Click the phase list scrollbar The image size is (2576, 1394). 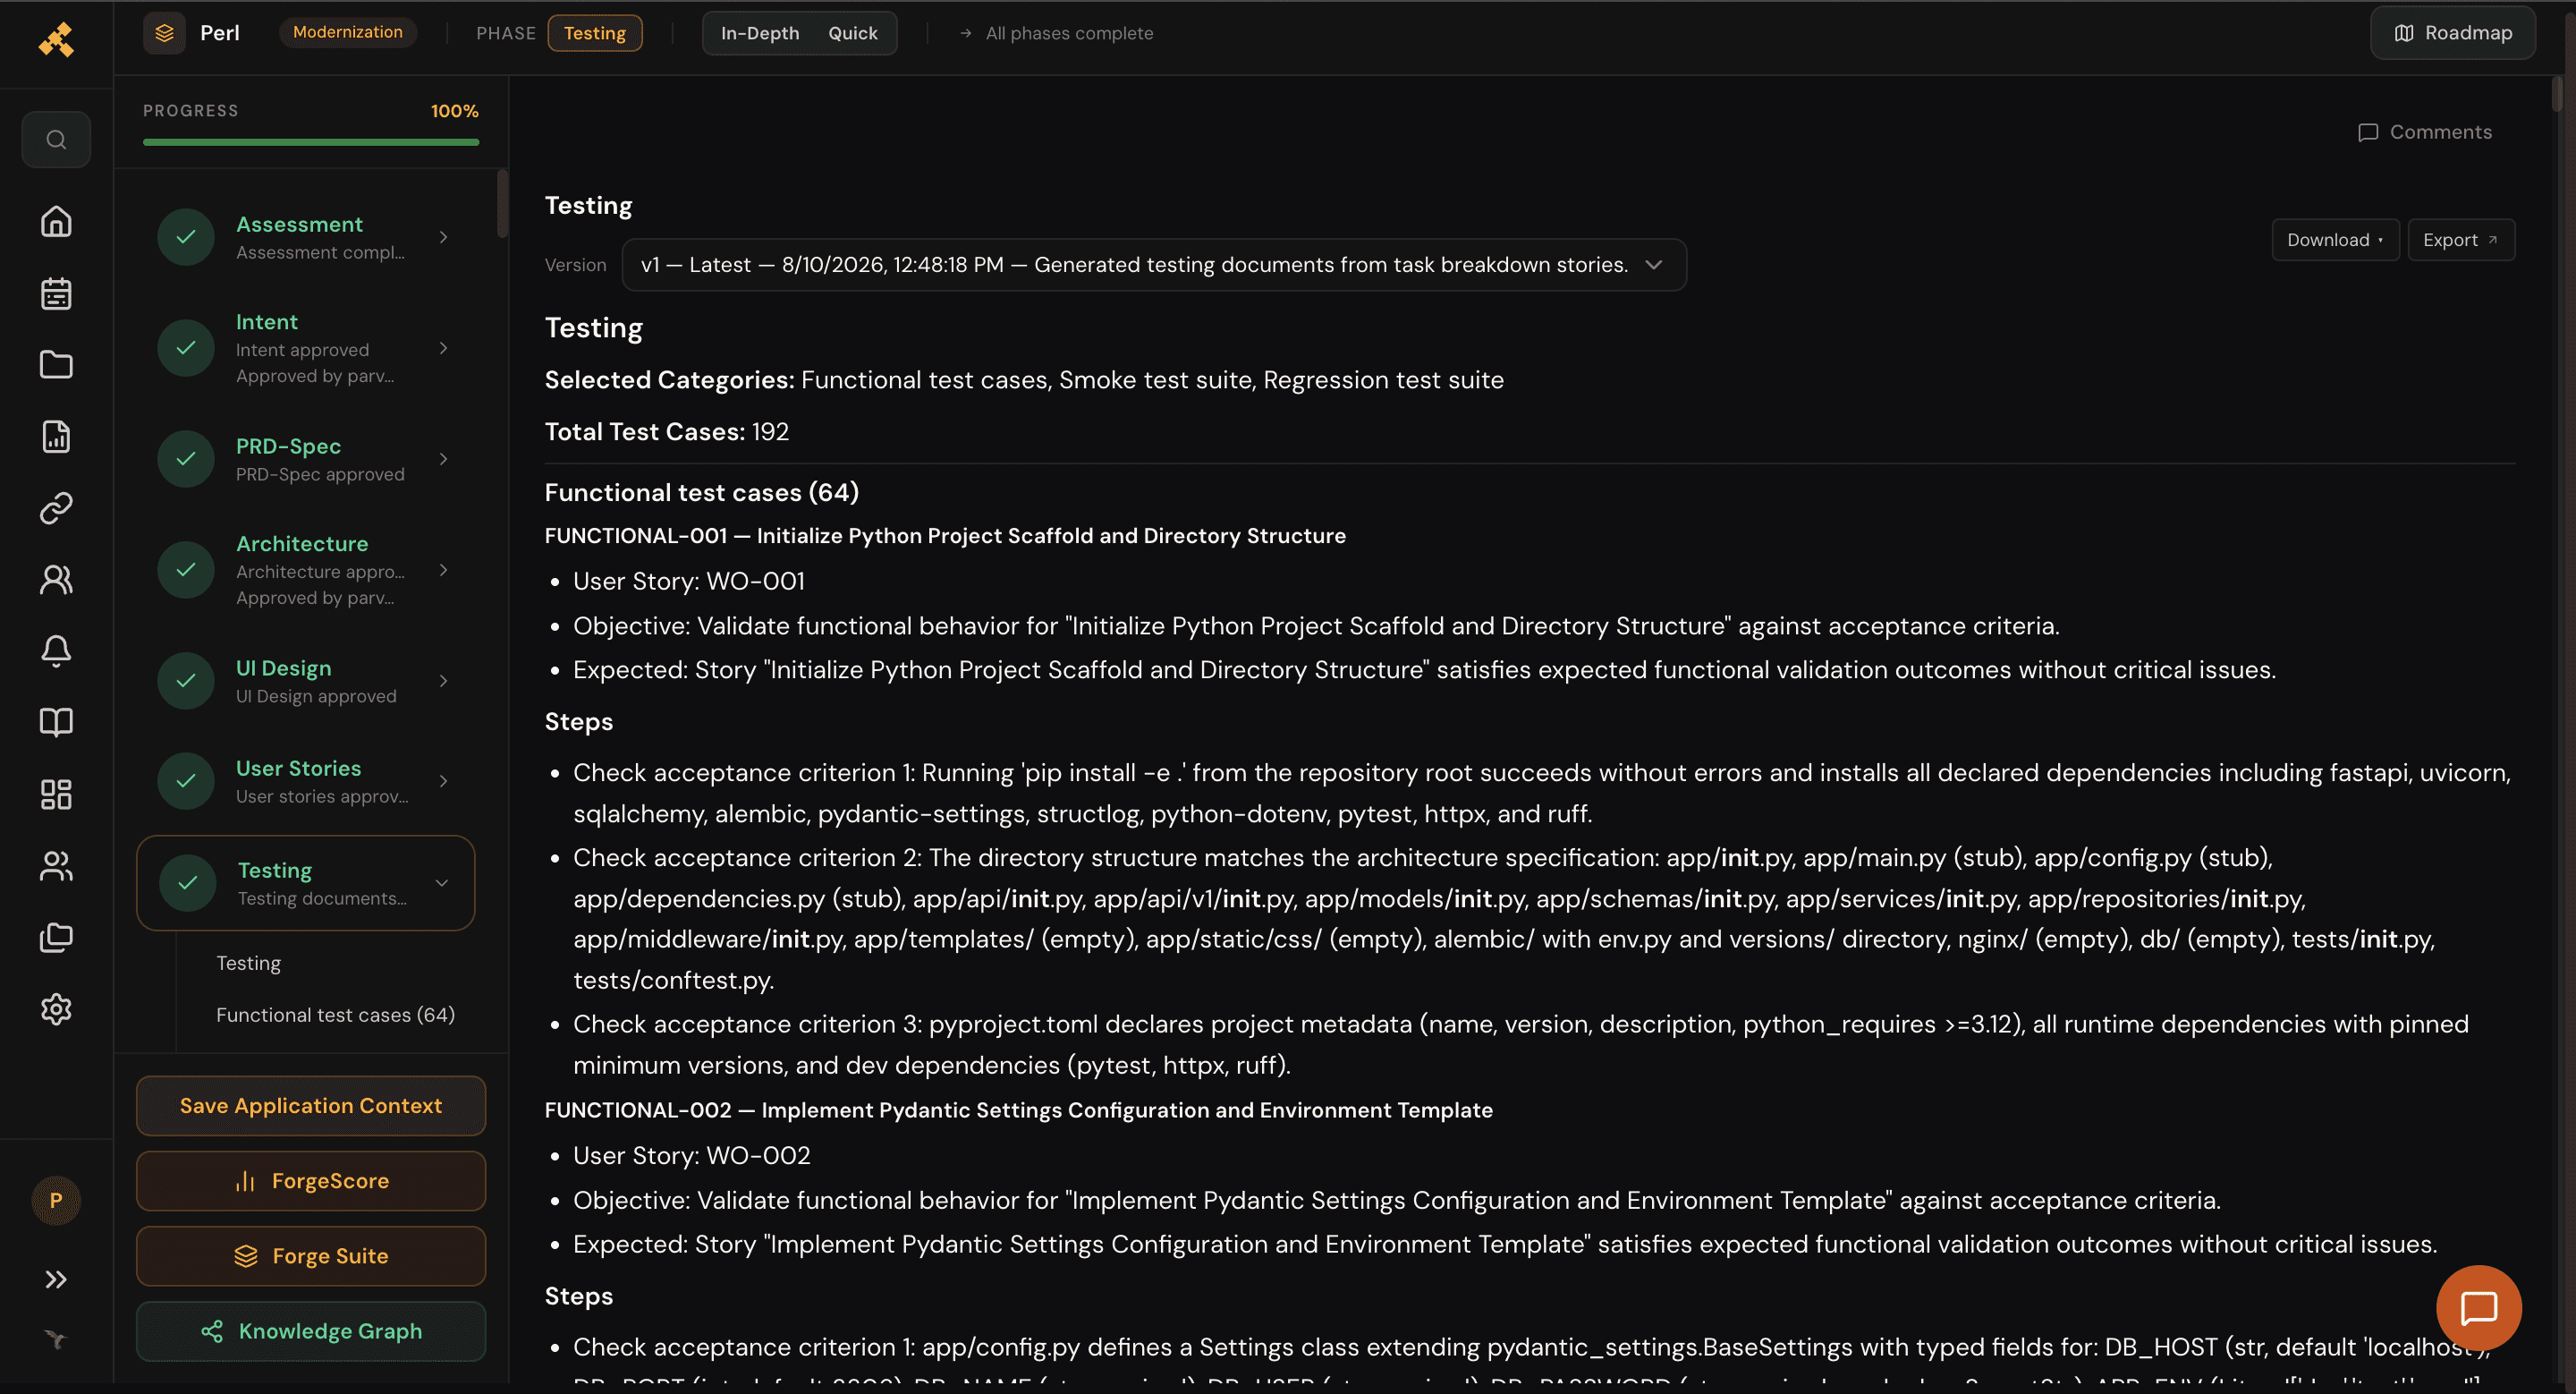pos(502,204)
